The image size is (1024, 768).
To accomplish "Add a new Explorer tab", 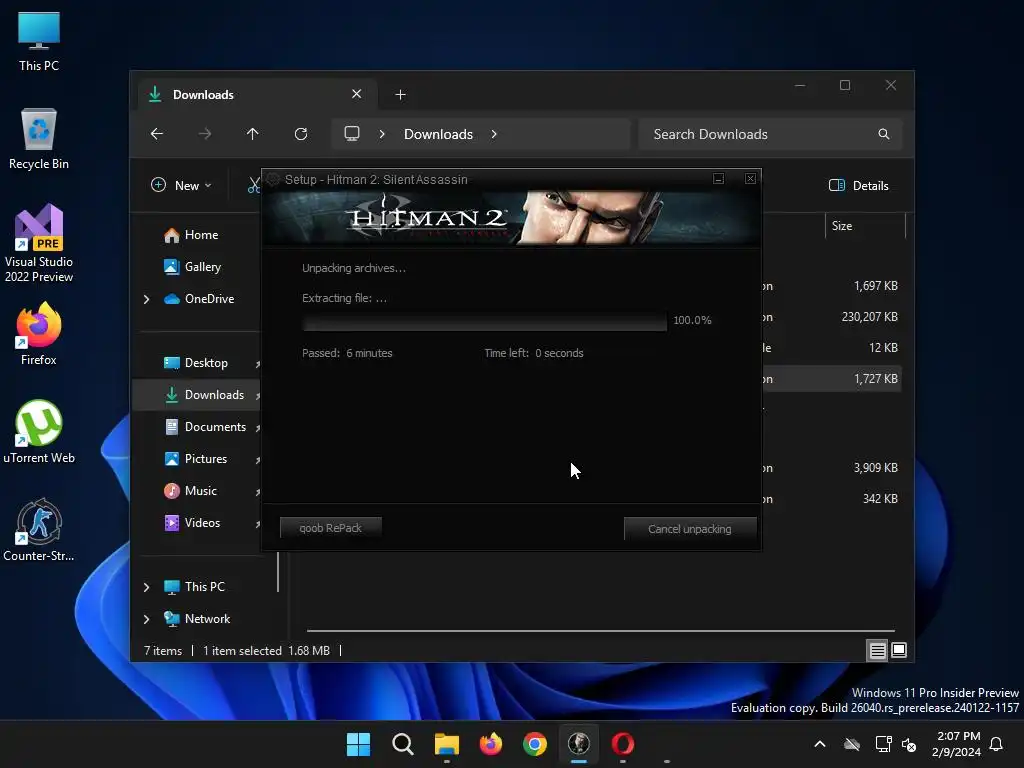I will tap(400, 95).
